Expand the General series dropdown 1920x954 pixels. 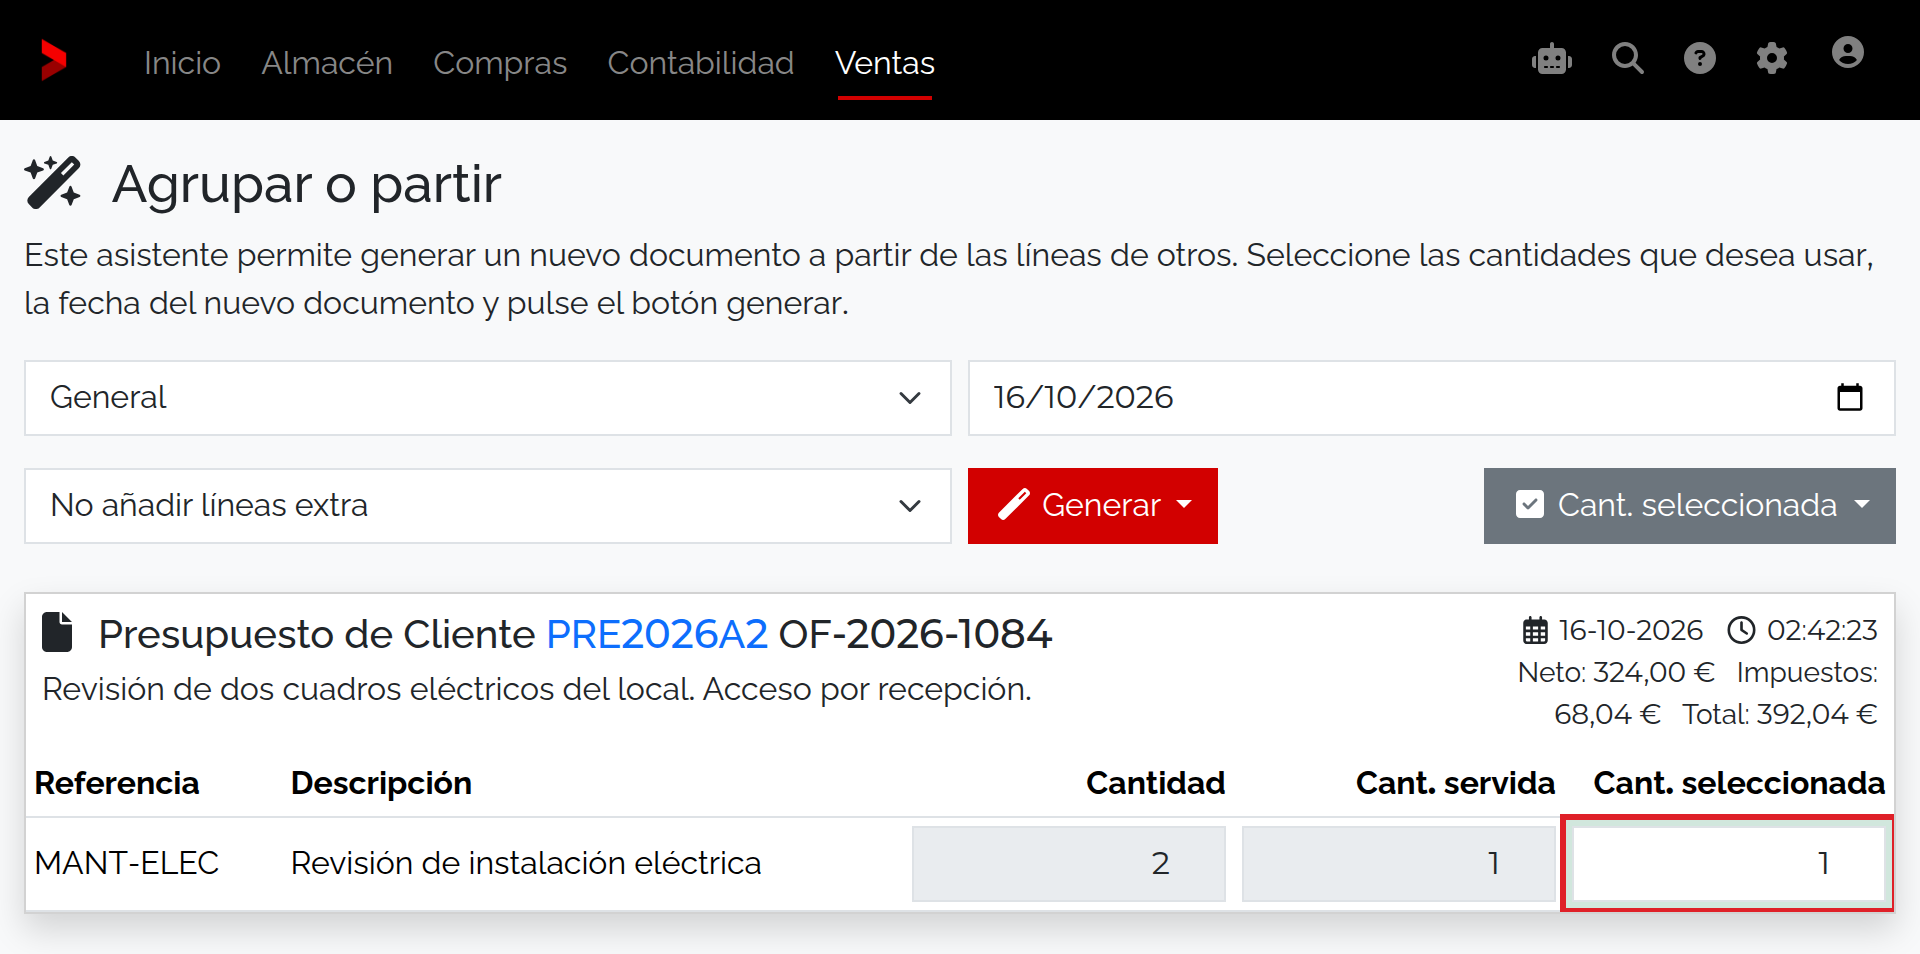coord(488,398)
